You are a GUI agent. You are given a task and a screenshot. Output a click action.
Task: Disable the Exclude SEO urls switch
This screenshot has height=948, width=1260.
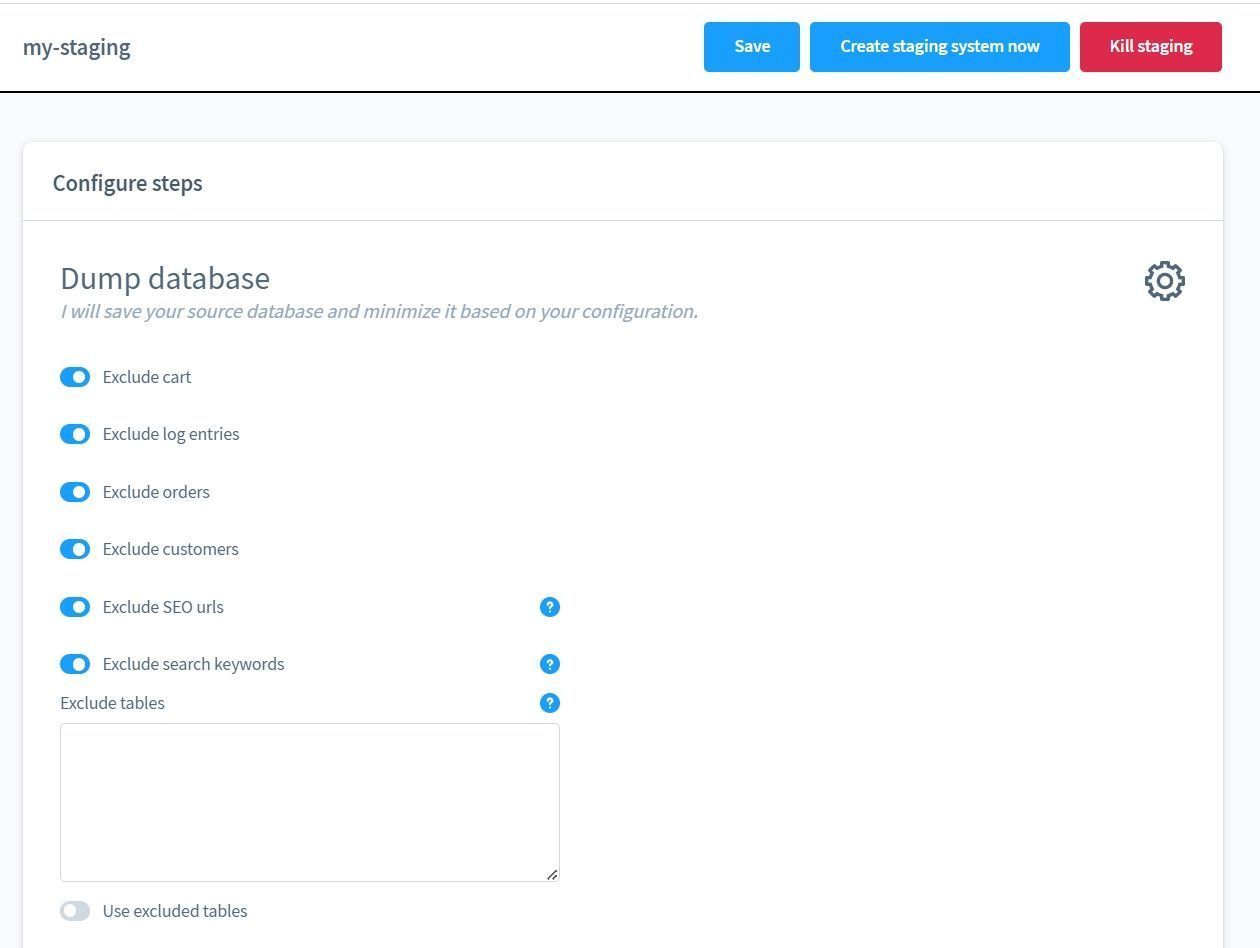[x=75, y=607]
